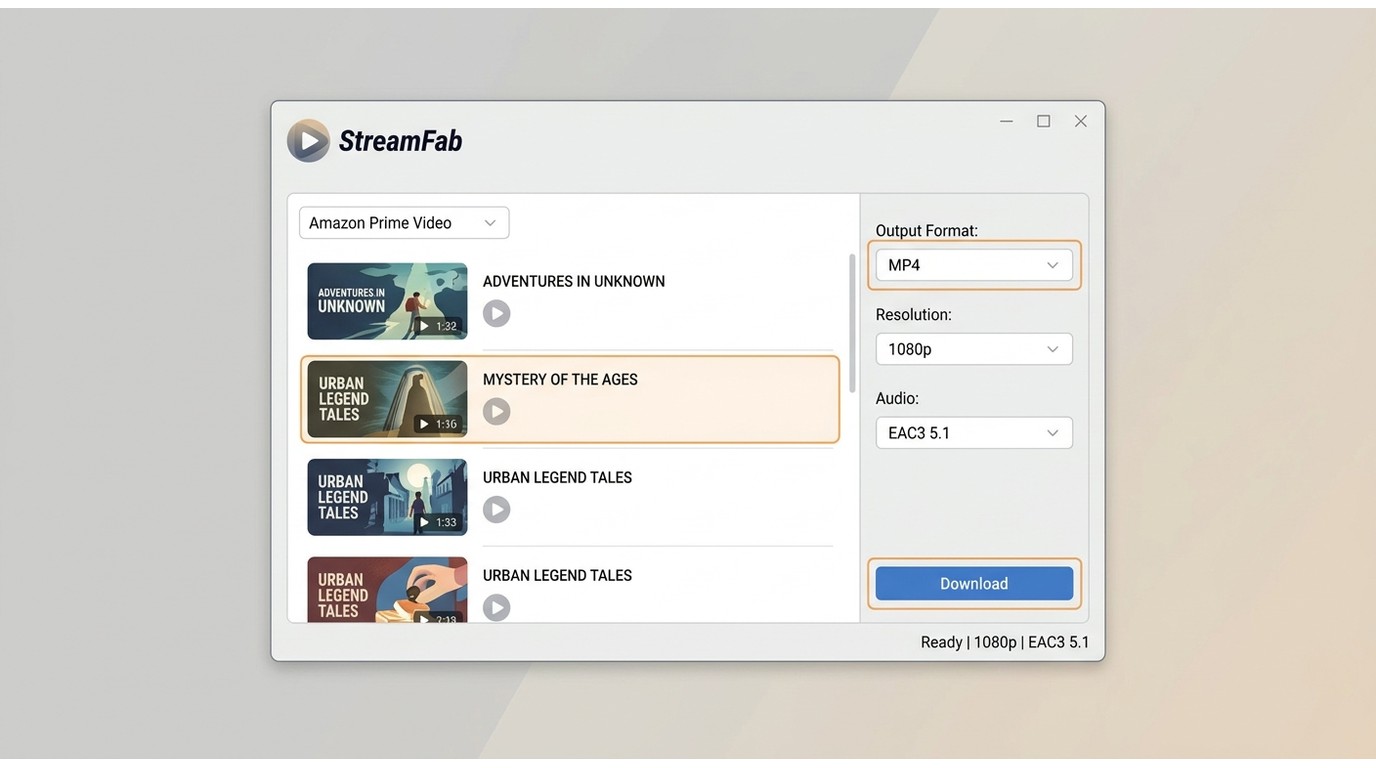Close the StreamFab window
Screen dimensions: 1376x768
coord(1081,121)
